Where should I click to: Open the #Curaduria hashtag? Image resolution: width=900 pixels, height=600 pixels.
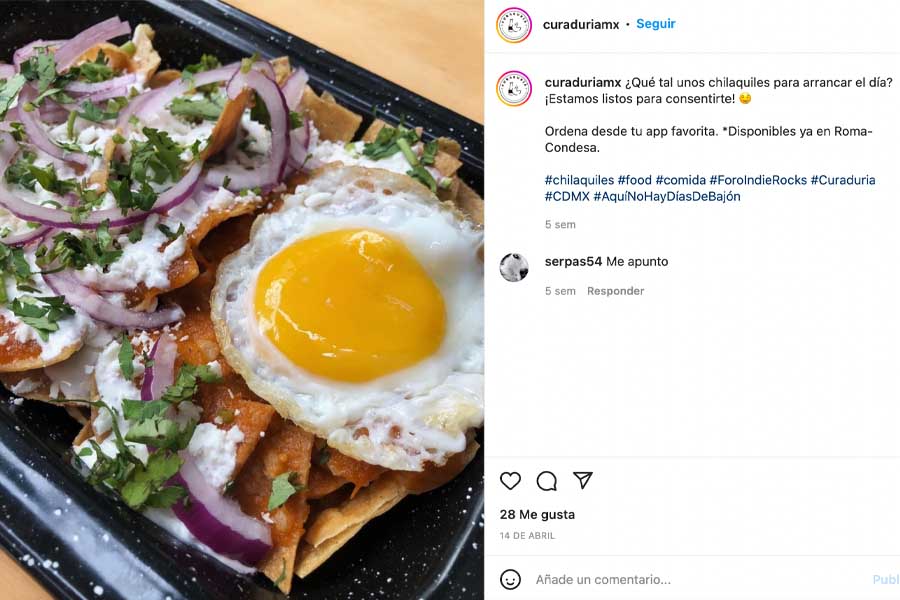click(x=843, y=180)
